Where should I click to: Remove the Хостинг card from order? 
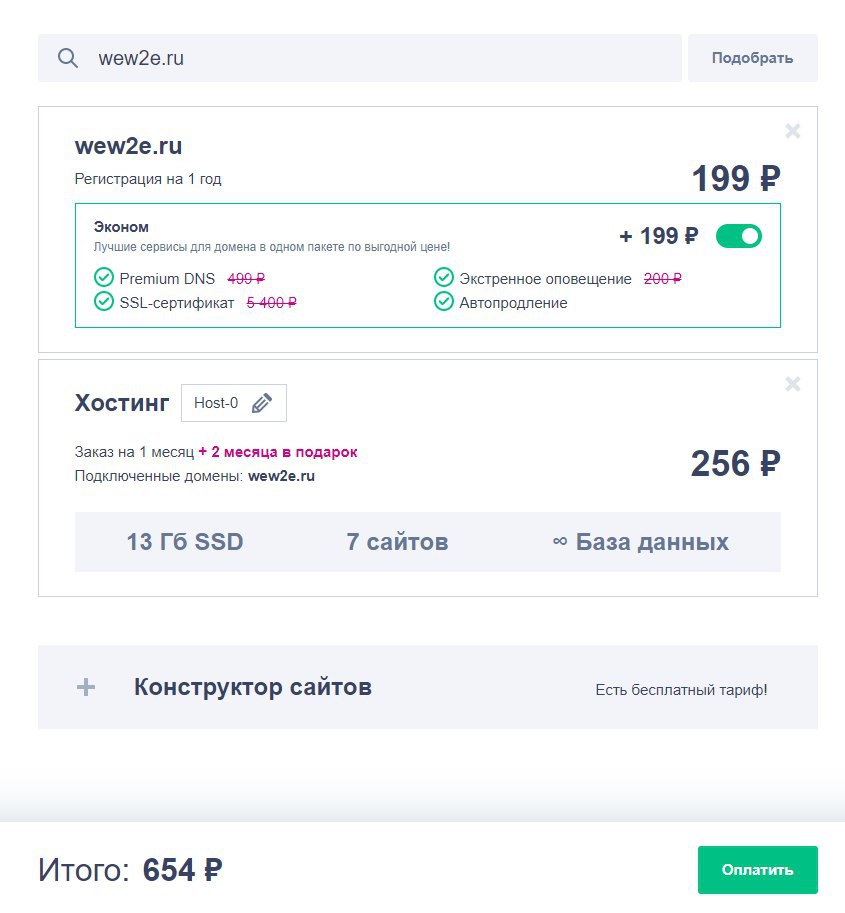pyautogui.click(x=793, y=384)
